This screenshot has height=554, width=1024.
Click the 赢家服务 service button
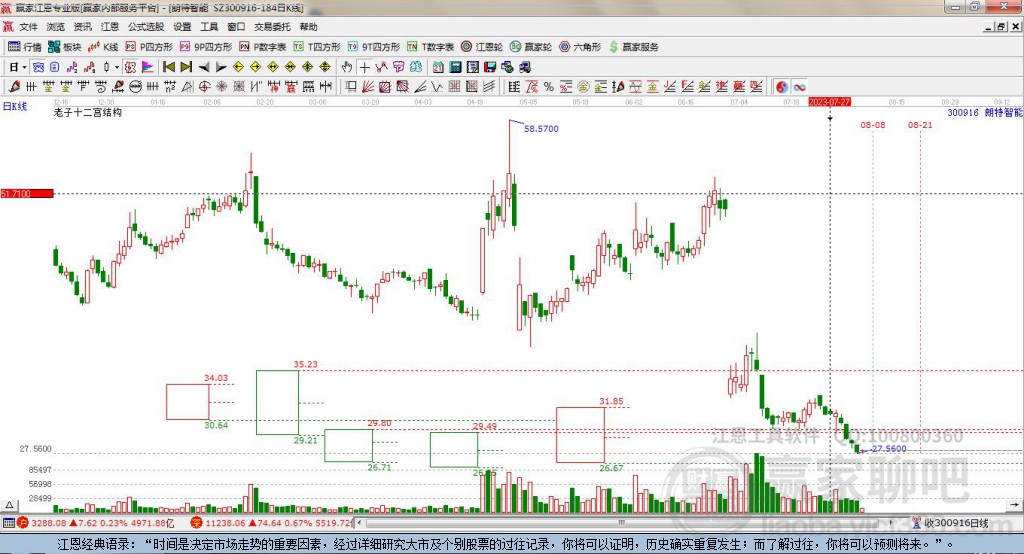pos(633,47)
